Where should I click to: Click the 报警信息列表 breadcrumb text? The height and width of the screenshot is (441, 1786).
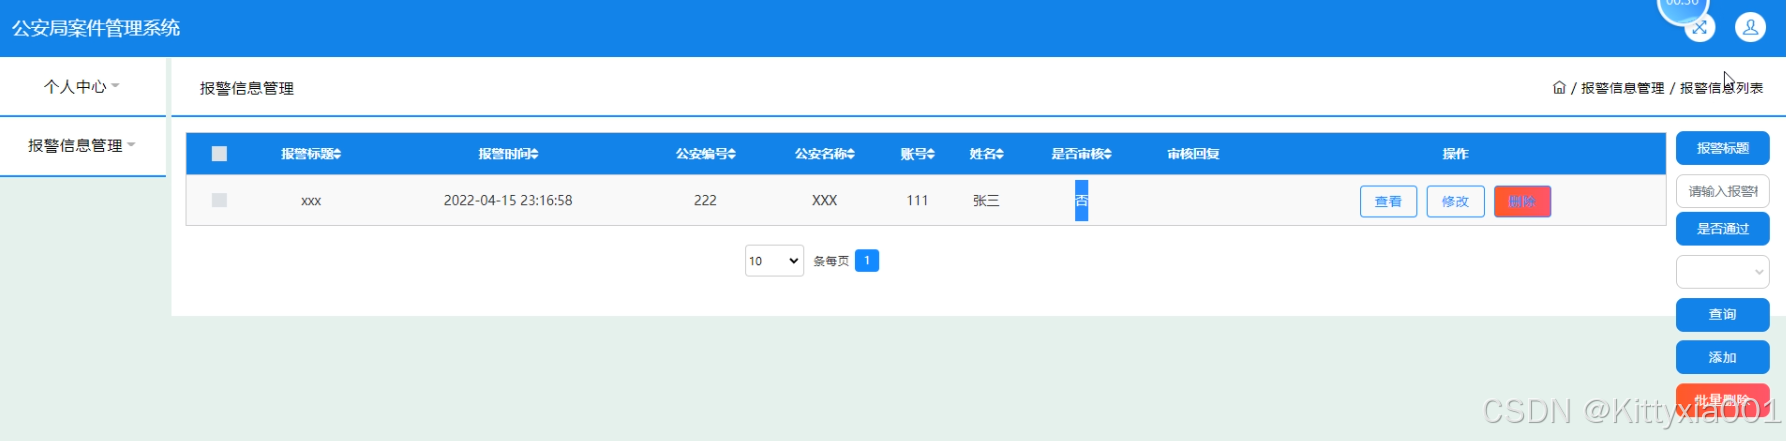(1721, 88)
